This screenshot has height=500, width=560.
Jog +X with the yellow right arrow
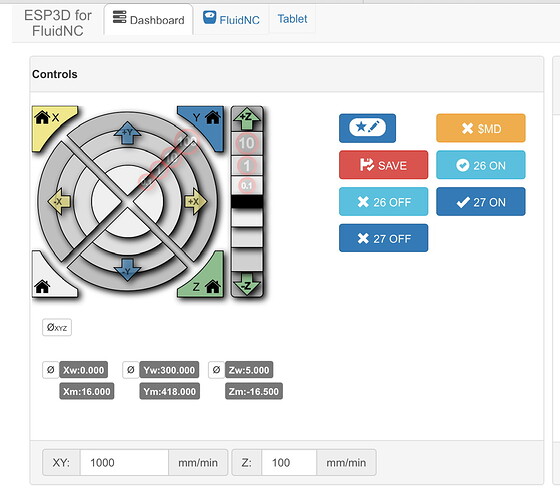(195, 201)
